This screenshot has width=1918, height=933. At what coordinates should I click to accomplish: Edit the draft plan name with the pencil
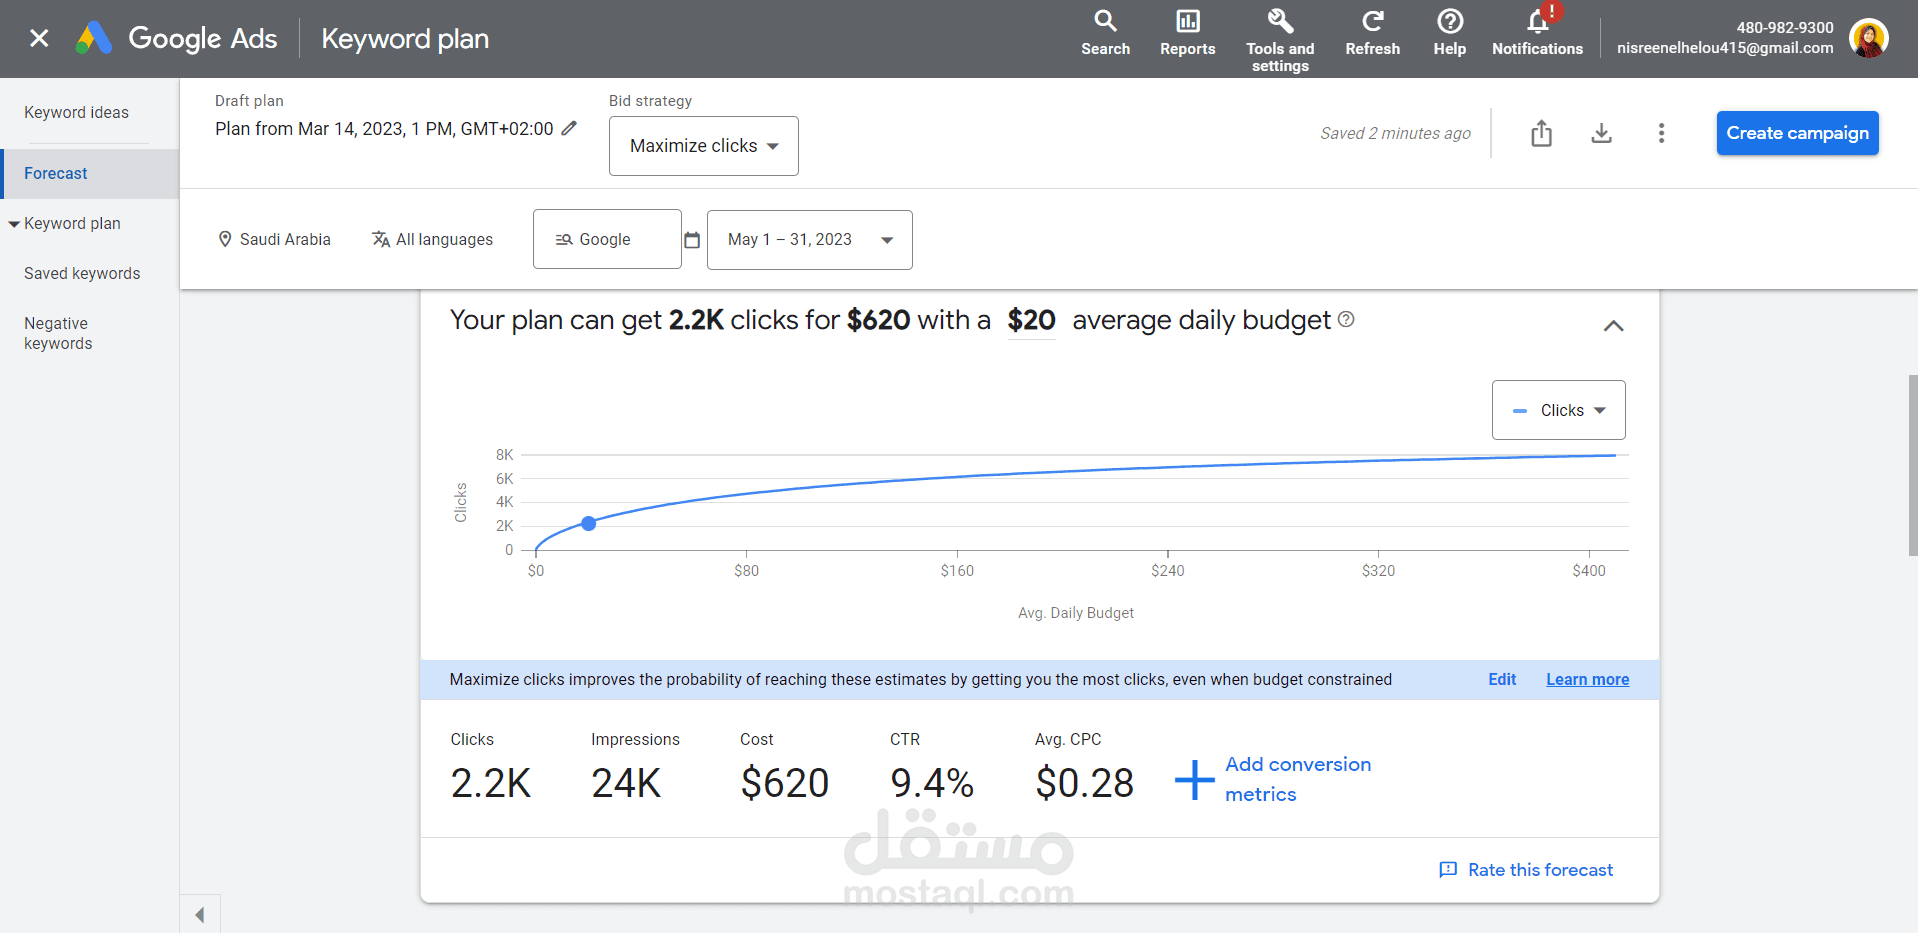coord(569,128)
